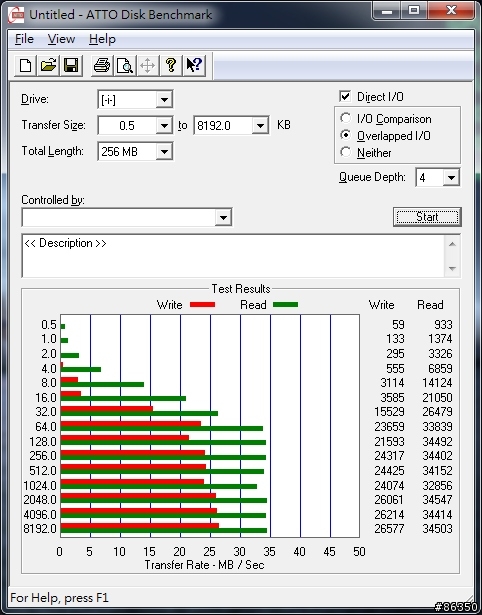
Task: Select the I/O Comparison radio button
Action: coord(346,118)
